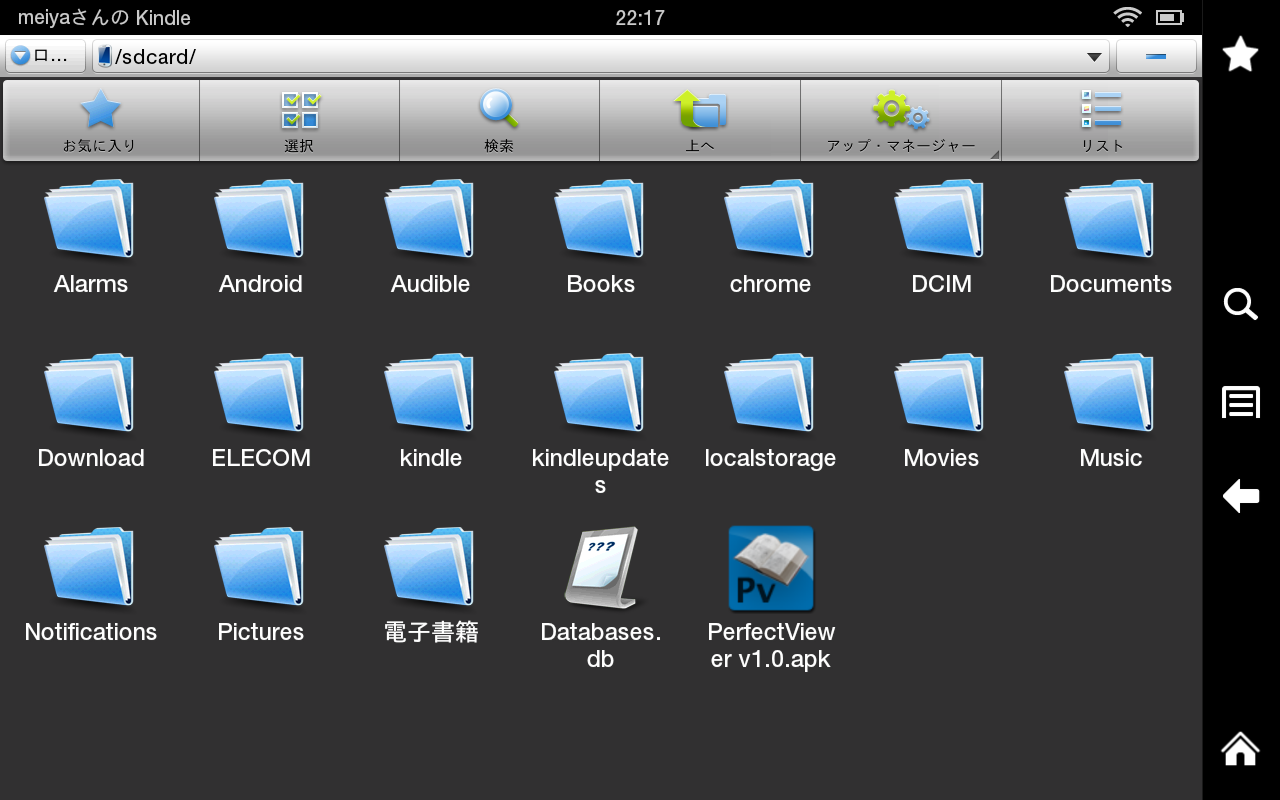Open the Alarms folder
Viewport: 1280px width, 800px height.
(91, 237)
